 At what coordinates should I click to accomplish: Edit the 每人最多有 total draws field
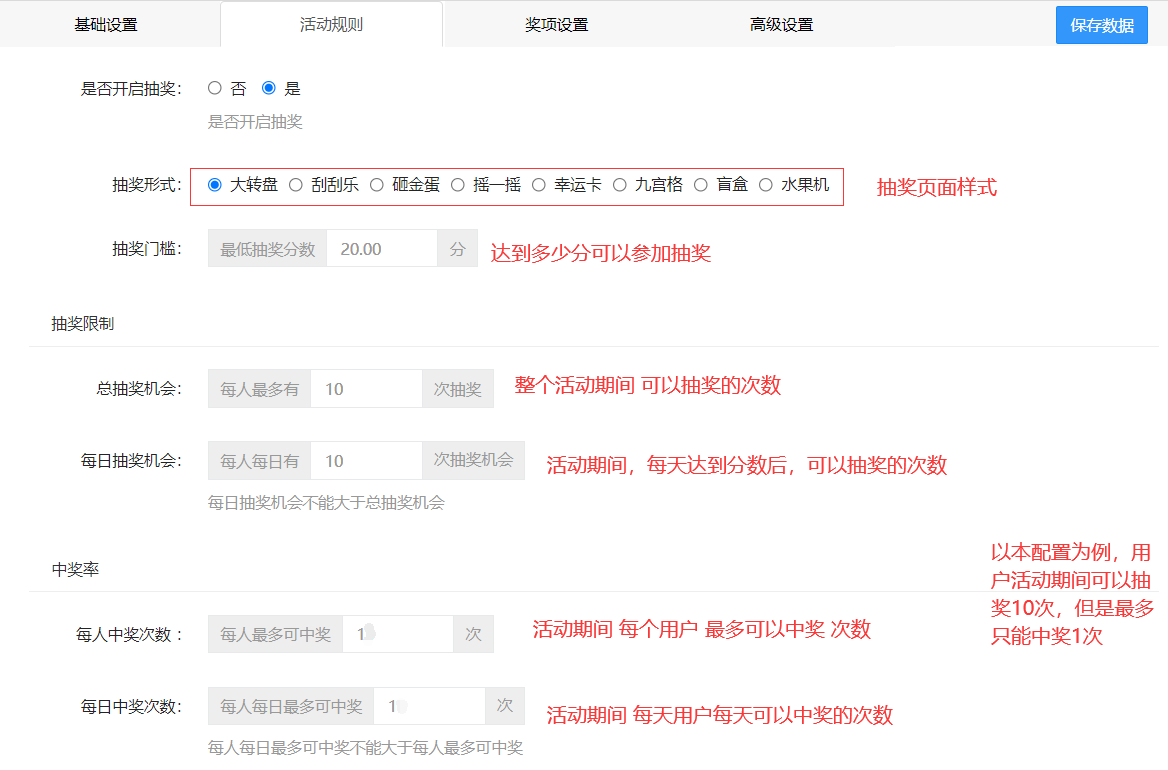point(366,389)
